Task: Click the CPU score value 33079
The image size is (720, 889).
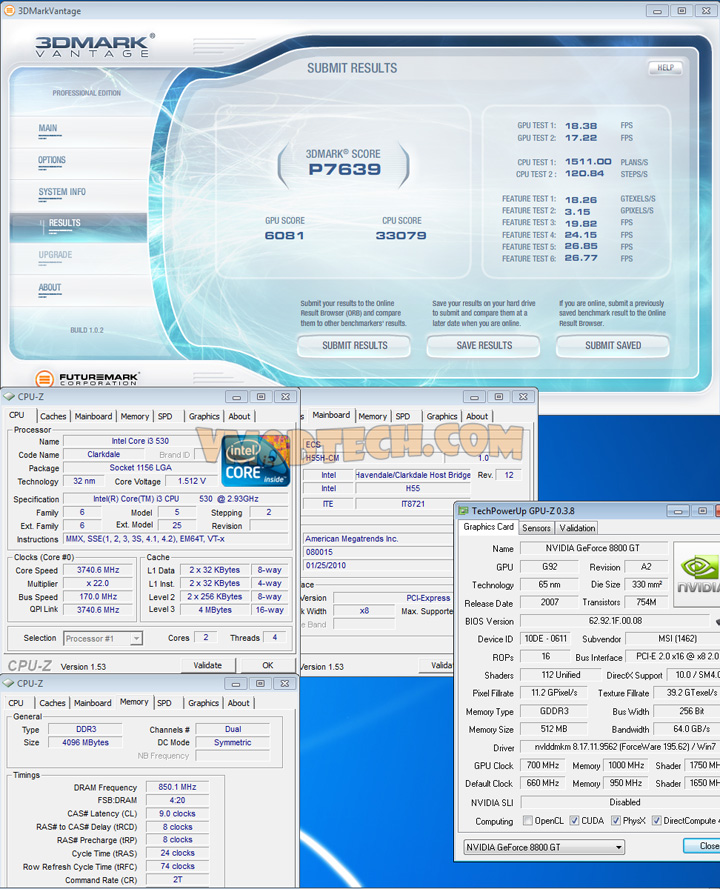Action: pos(401,235)
